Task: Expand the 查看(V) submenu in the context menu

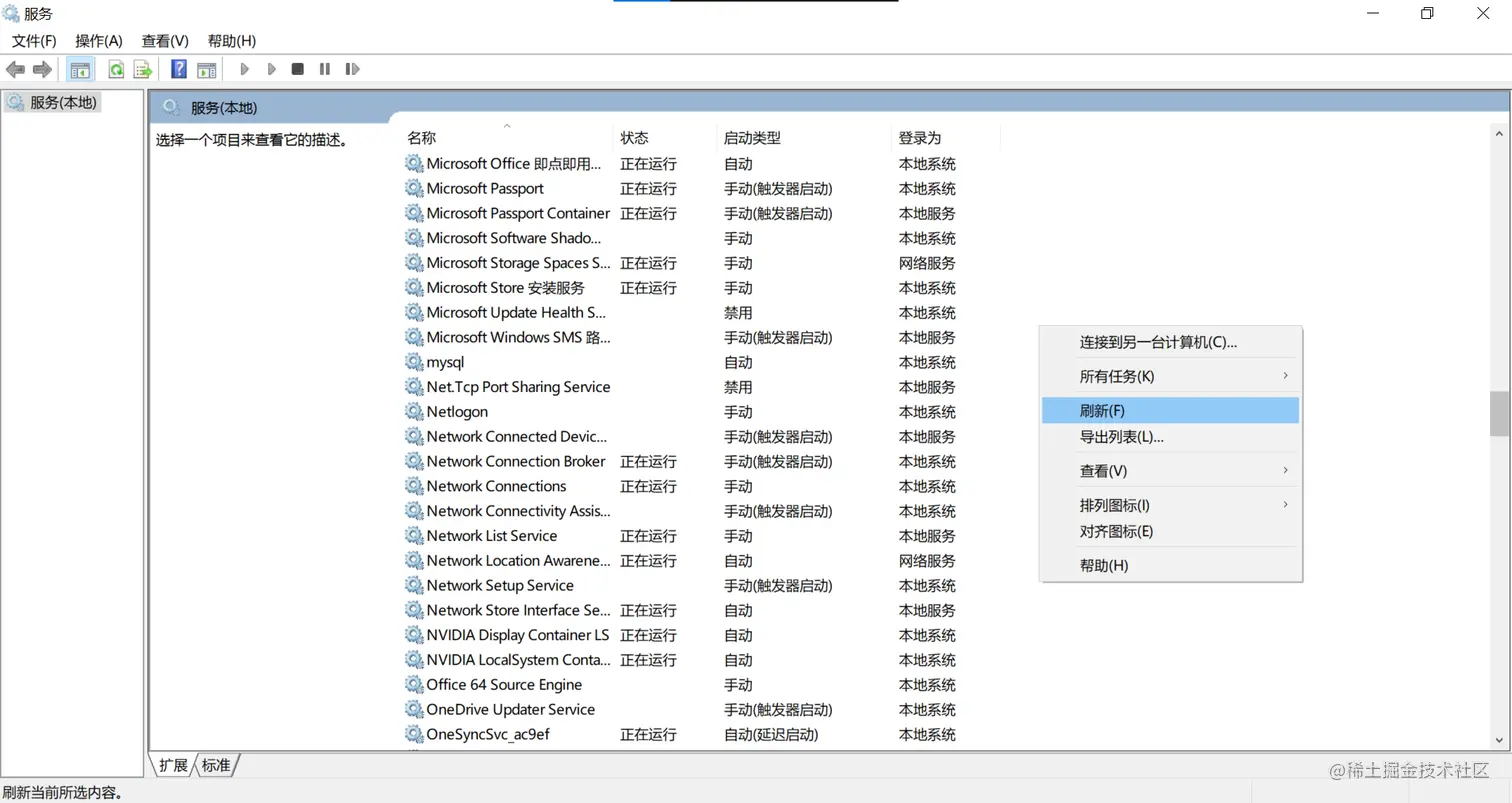Action: [x=1170, y=471]
